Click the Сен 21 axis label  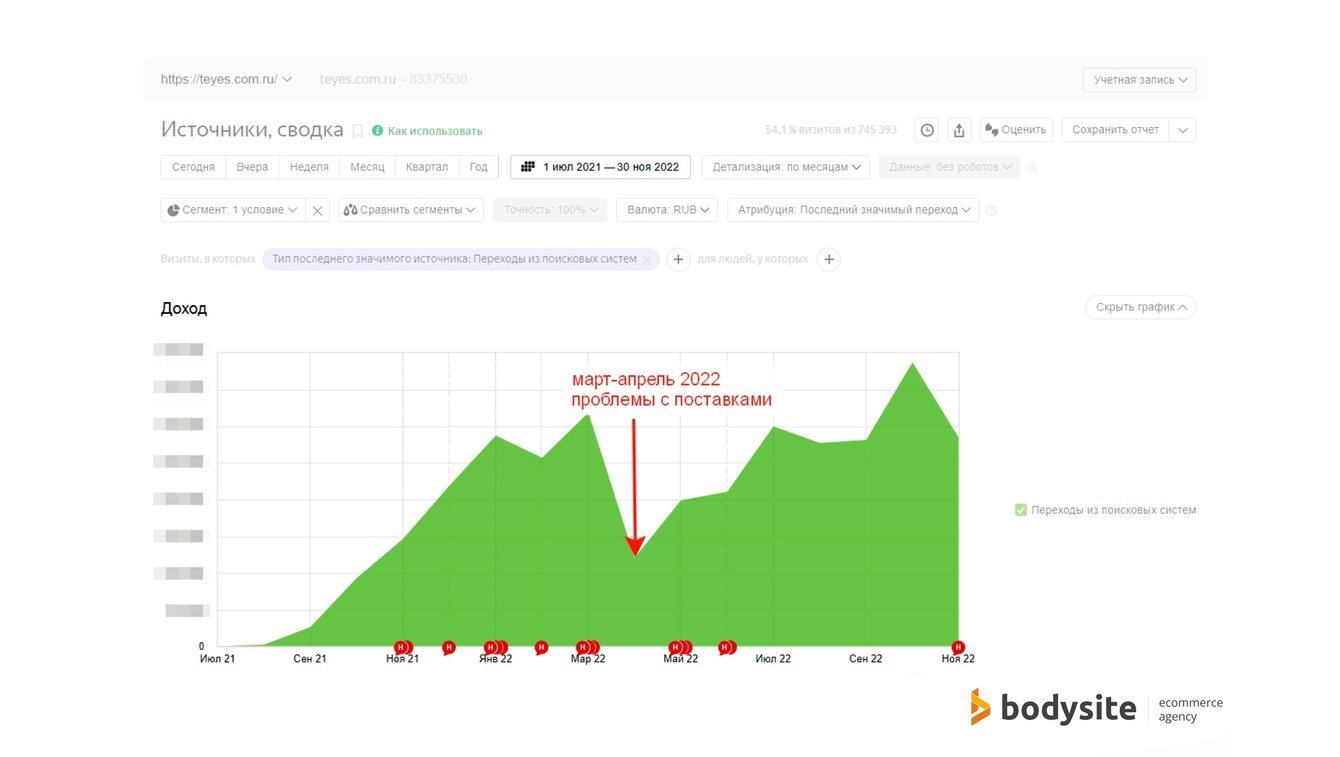point(310,659)
